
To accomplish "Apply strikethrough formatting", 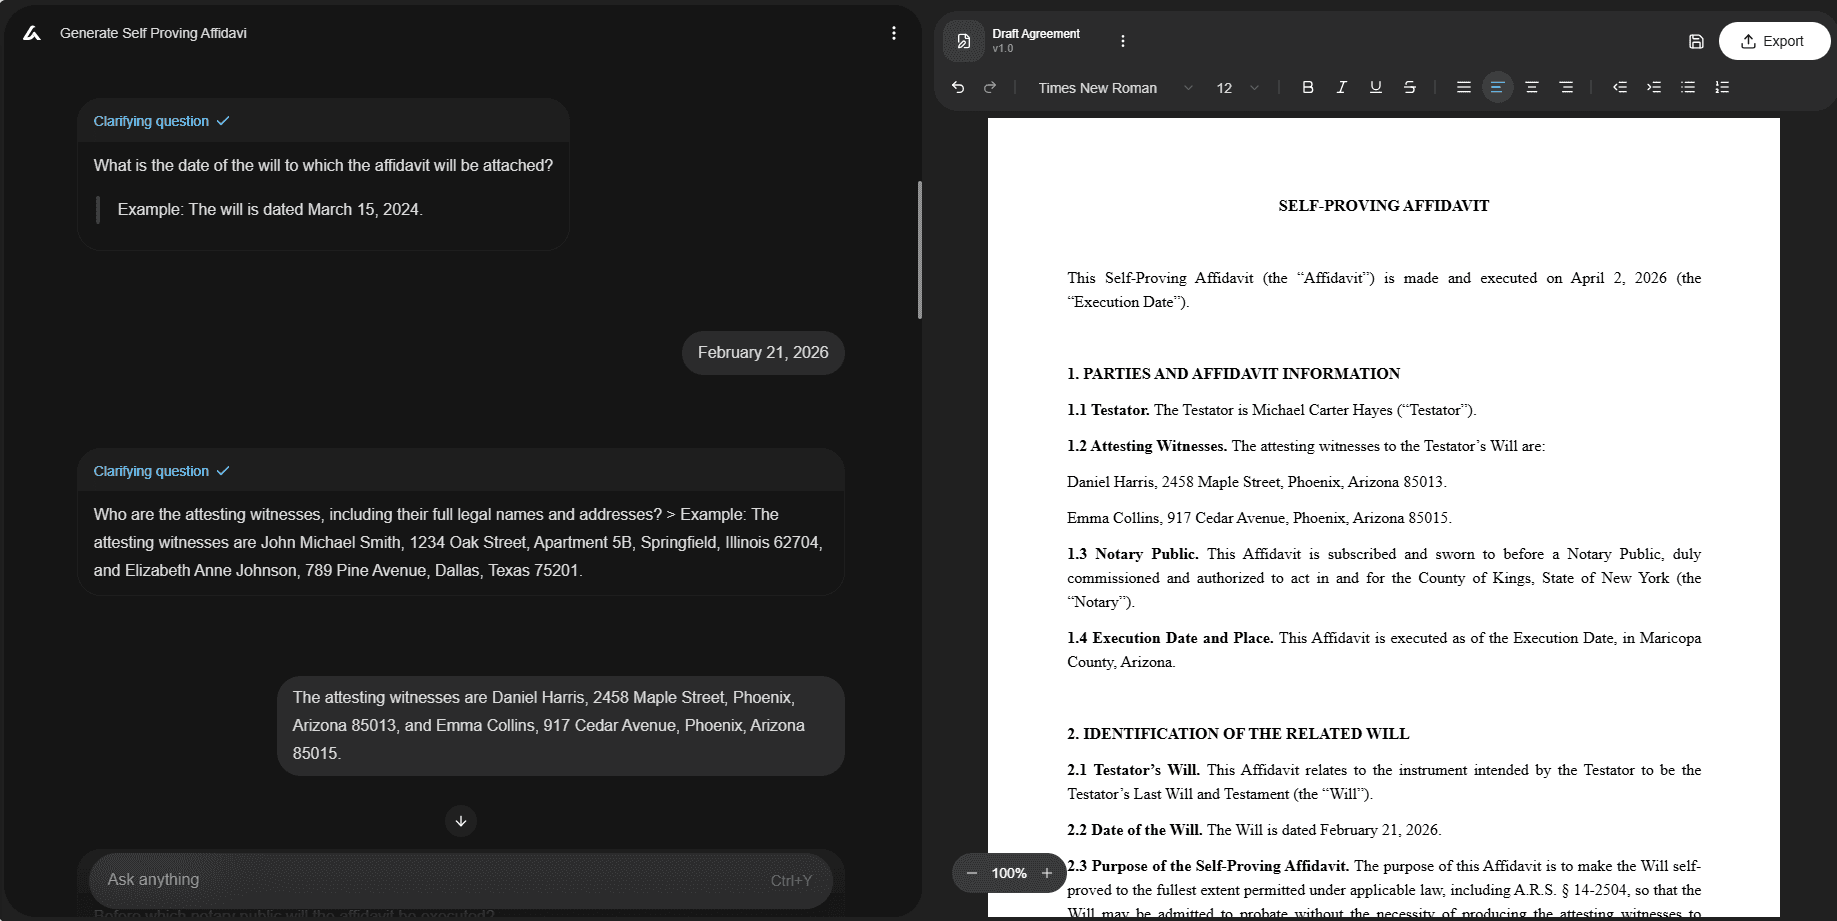I will pyautogui.click(x=1409, y=87).
